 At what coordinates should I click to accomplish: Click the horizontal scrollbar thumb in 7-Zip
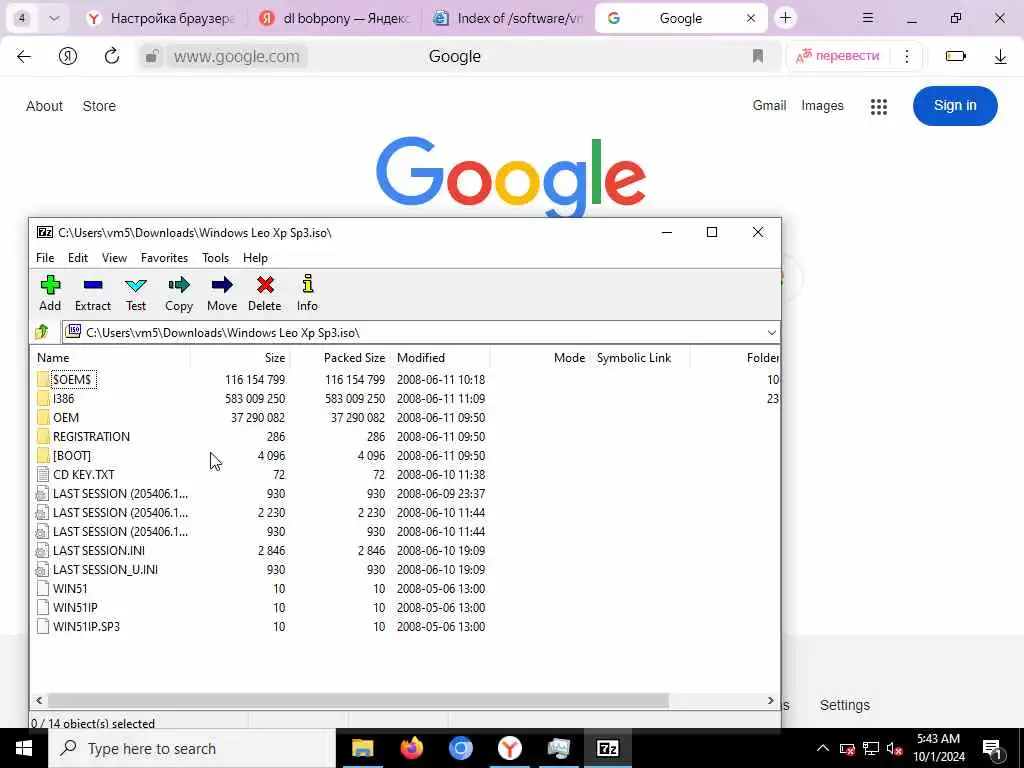(358, 701)
